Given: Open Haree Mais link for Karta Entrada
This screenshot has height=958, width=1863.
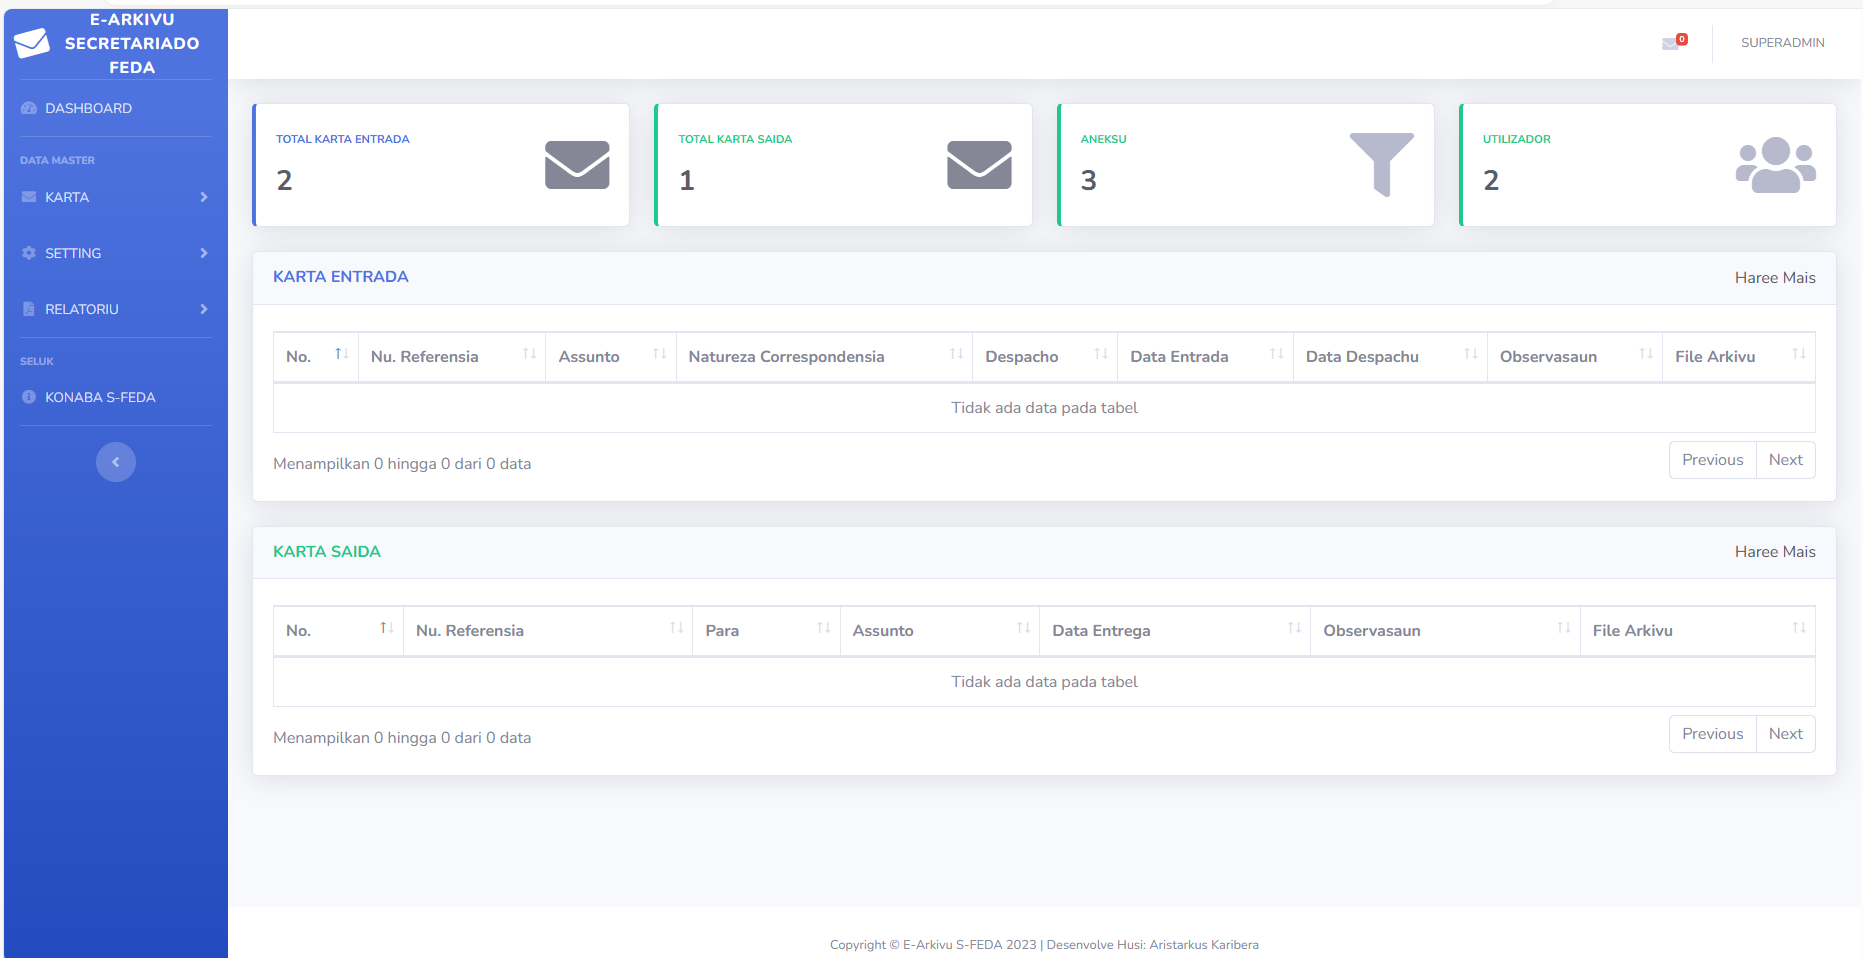Looking at the screenshot, I should (1774, 278).
